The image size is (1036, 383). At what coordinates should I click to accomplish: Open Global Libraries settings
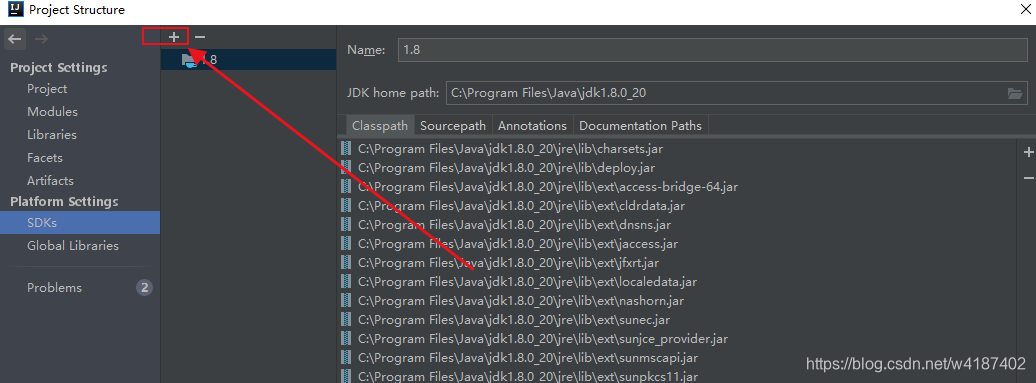point(73,246)
